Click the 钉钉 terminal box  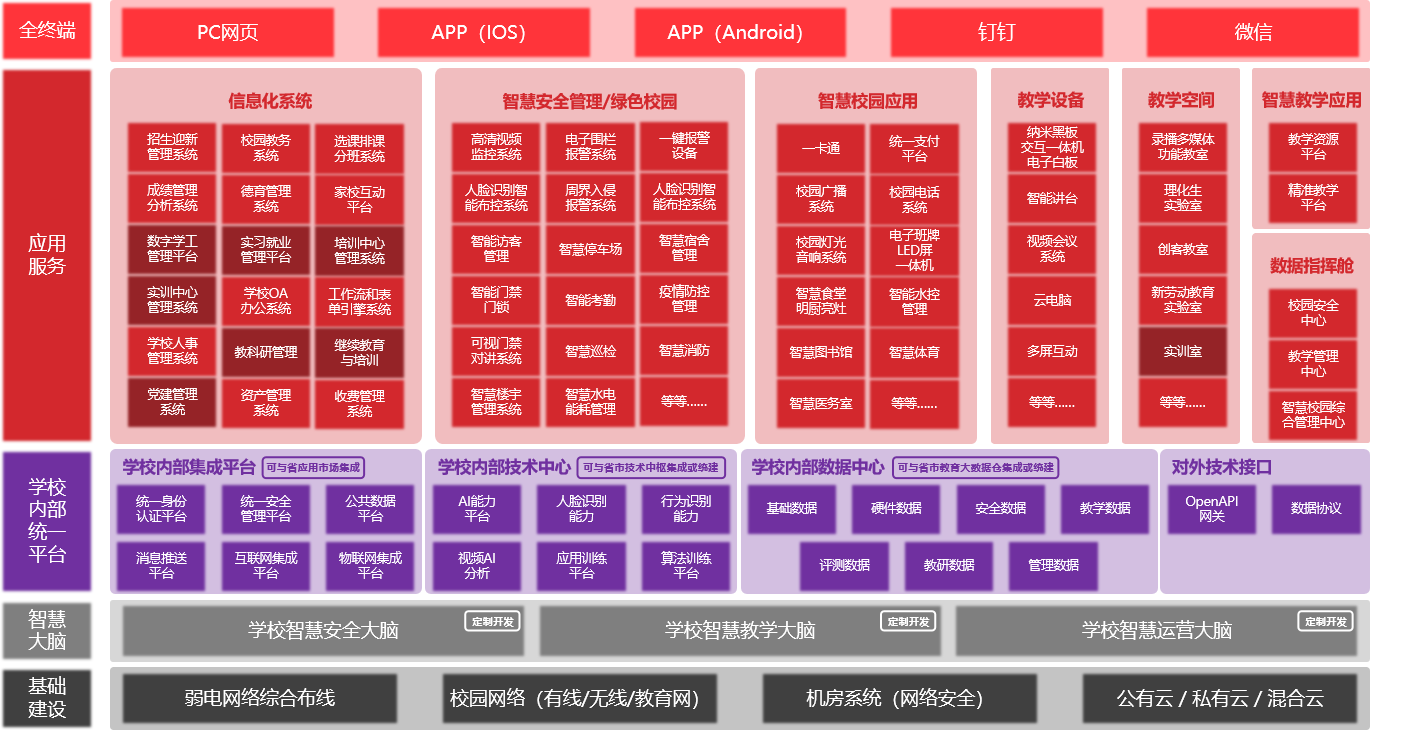tap(996, 32)
